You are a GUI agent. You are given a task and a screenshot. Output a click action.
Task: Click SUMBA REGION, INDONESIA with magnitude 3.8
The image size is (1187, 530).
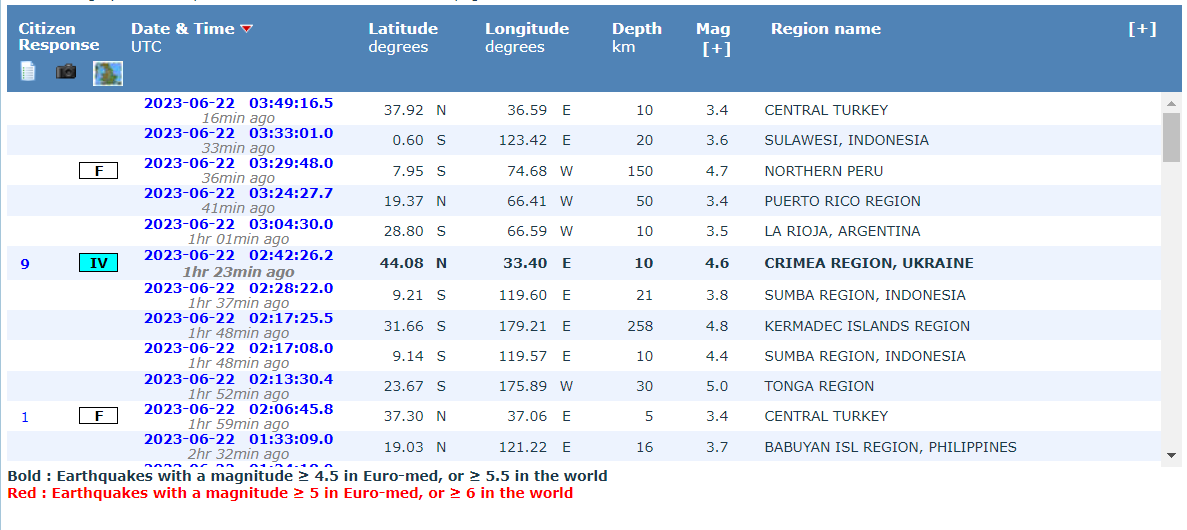click(x=865, y=295)
